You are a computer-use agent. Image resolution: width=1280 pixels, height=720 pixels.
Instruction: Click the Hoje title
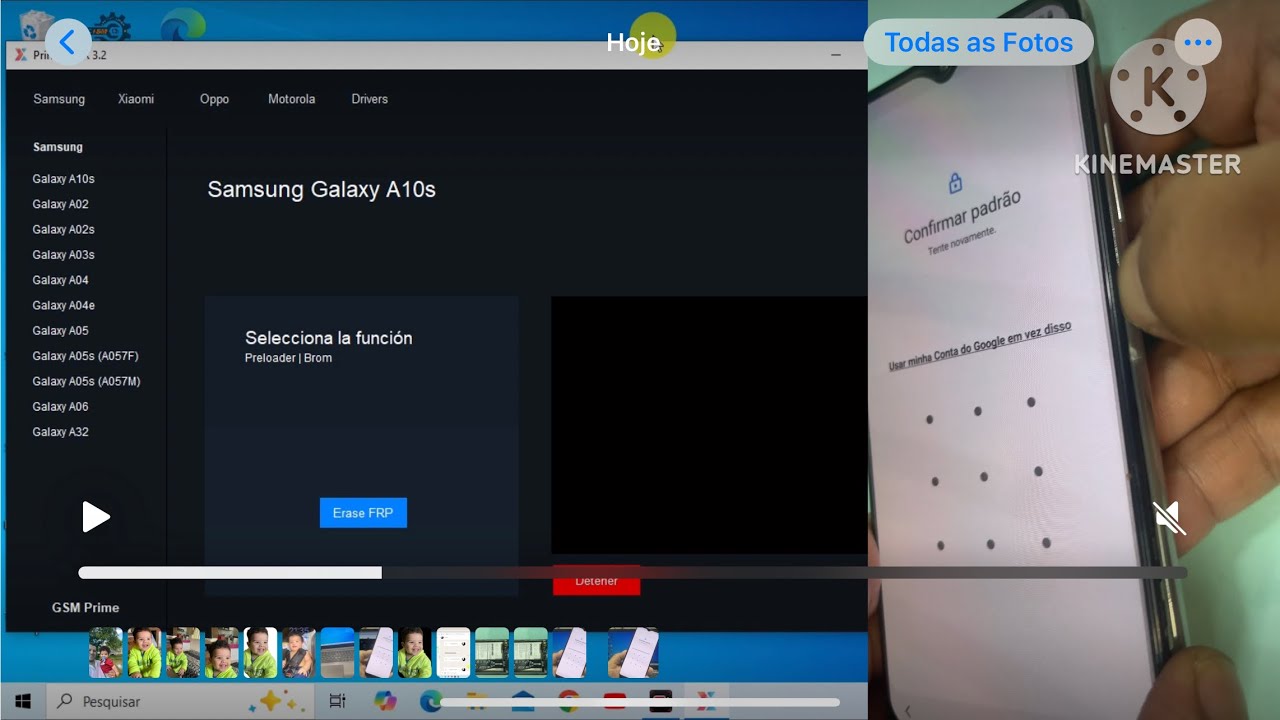(x=633, y=42)
